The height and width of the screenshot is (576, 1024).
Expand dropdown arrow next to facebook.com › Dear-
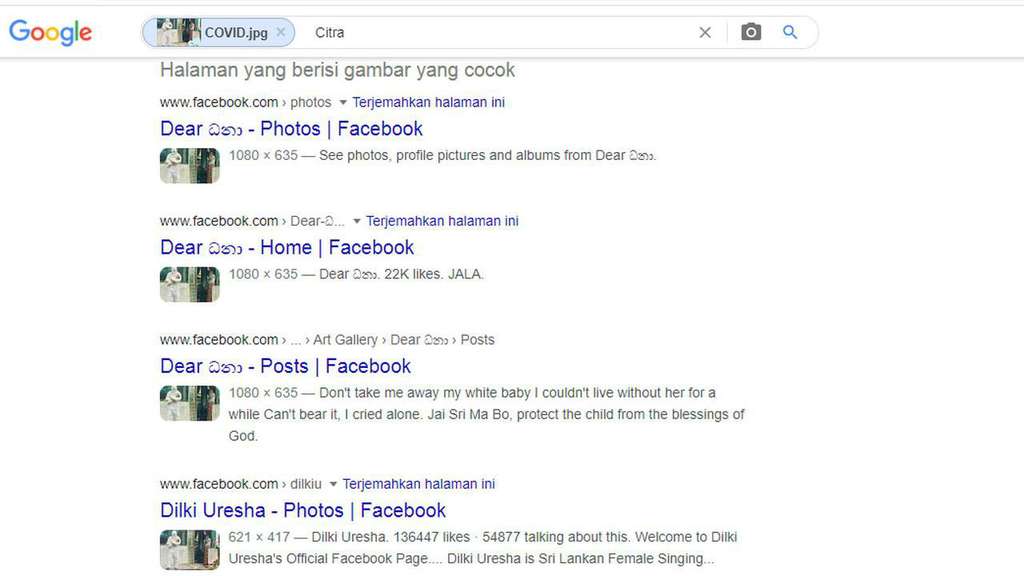357,221
